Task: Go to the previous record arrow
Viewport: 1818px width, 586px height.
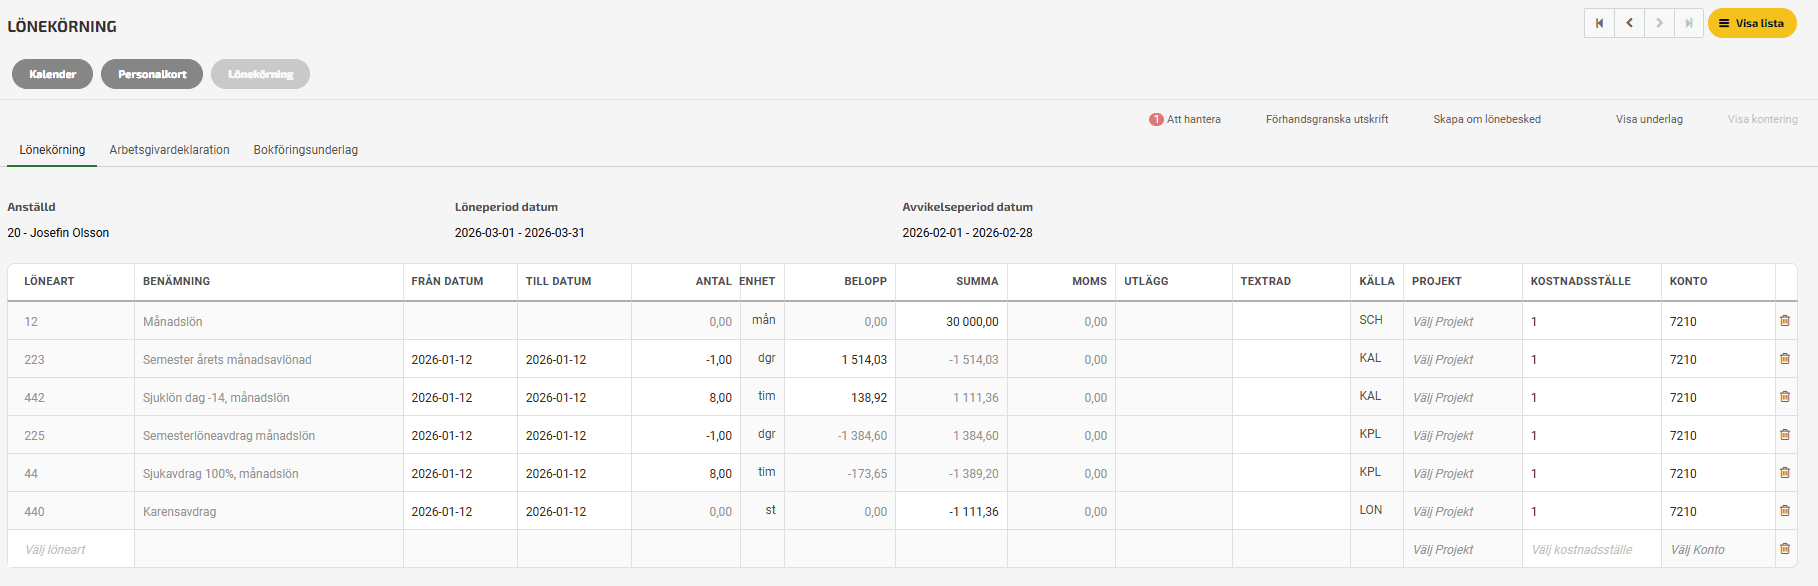Action: pos(1629,23)
